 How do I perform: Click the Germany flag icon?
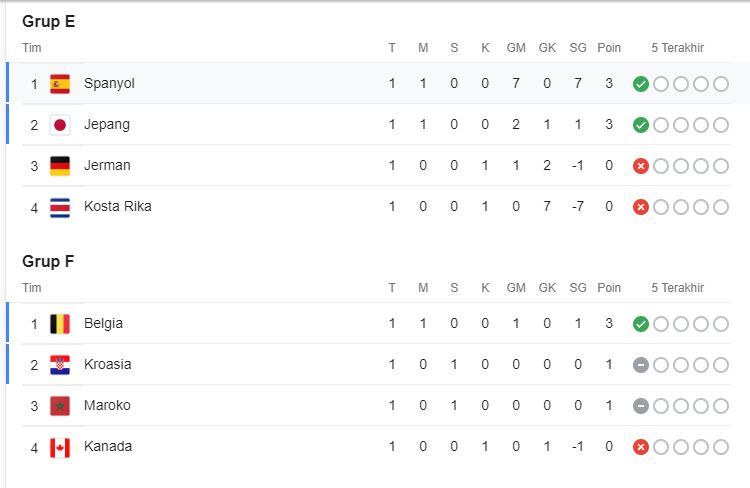coord(60,166)
